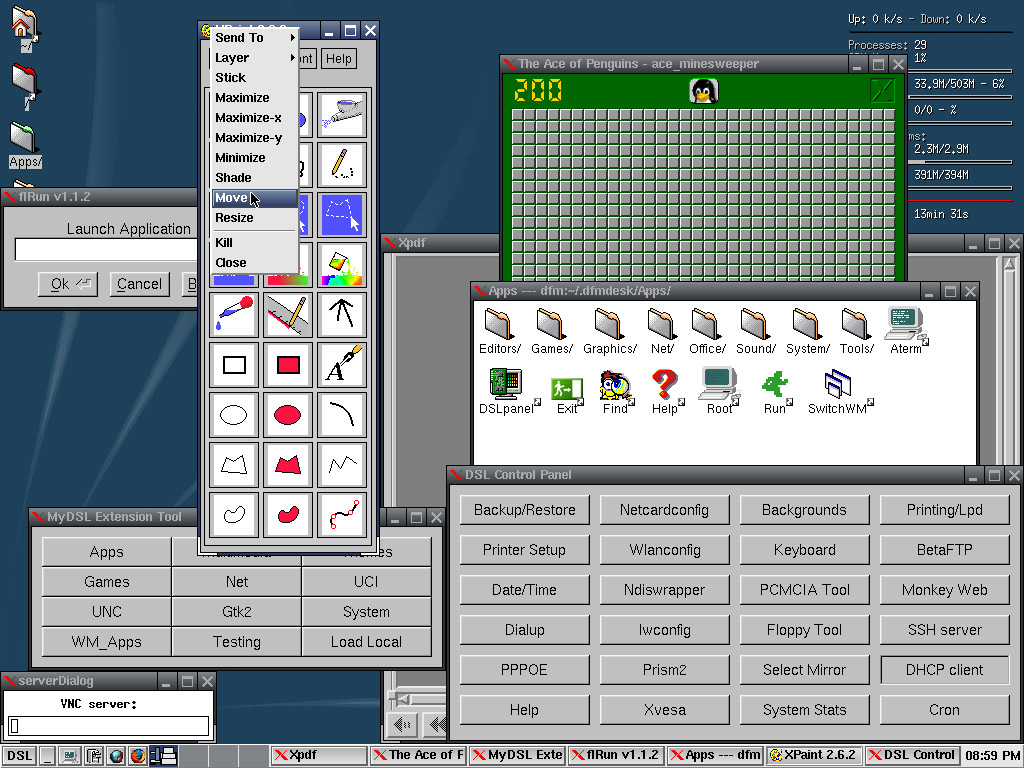
Task: Open the Run icon in Apps window
Action: point(775,392)
